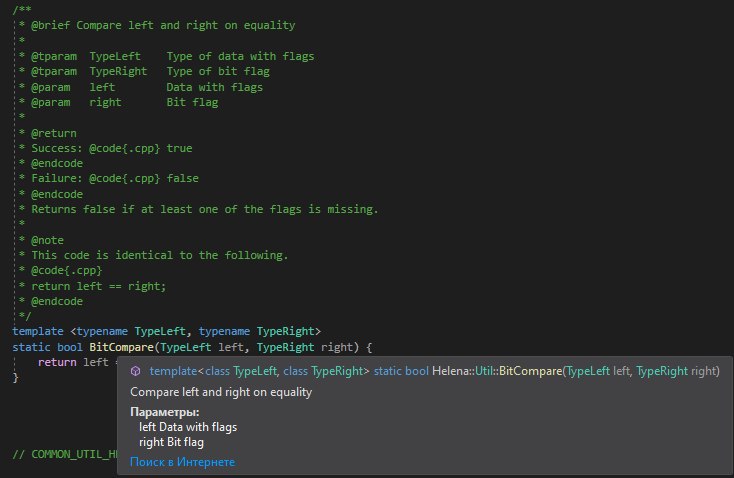
Task: Click the '@note' comment tag
Action: pyautogui.click(x=47, y=240)
